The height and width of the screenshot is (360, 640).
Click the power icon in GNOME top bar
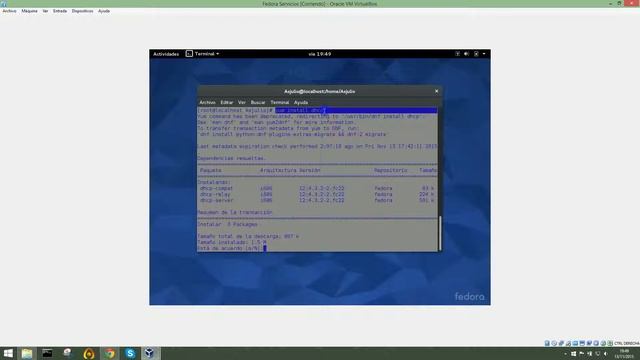[x=476, y=54]
